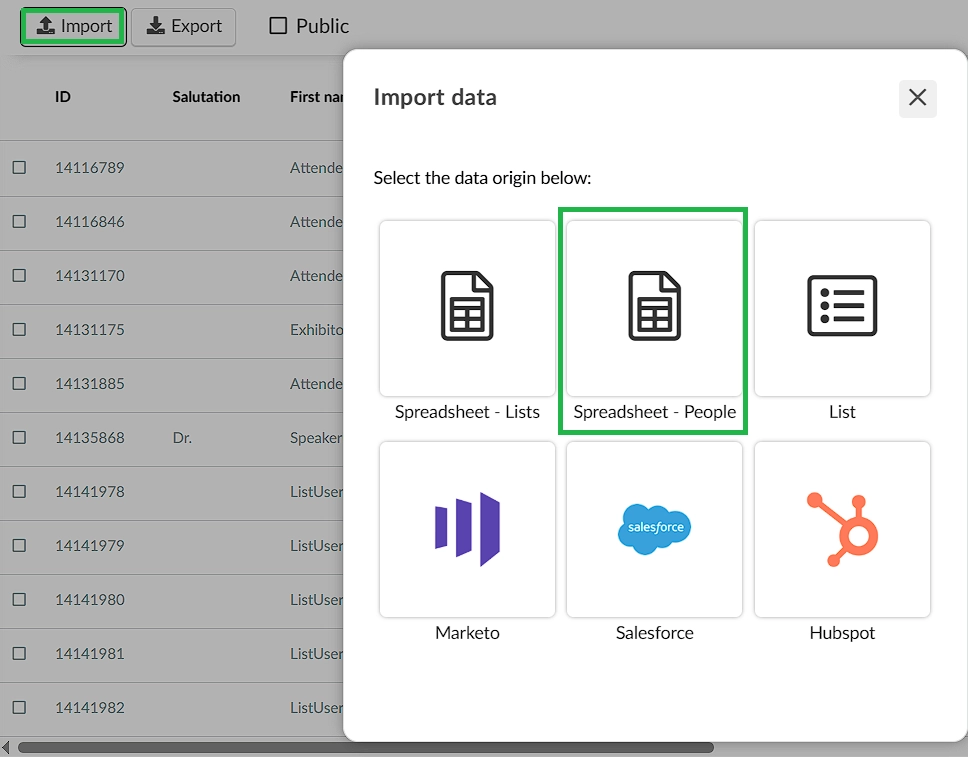The height and width of the screenshot is (757, 968).
Task: Click the Speaker first name cell
Action: coord(316,438)
